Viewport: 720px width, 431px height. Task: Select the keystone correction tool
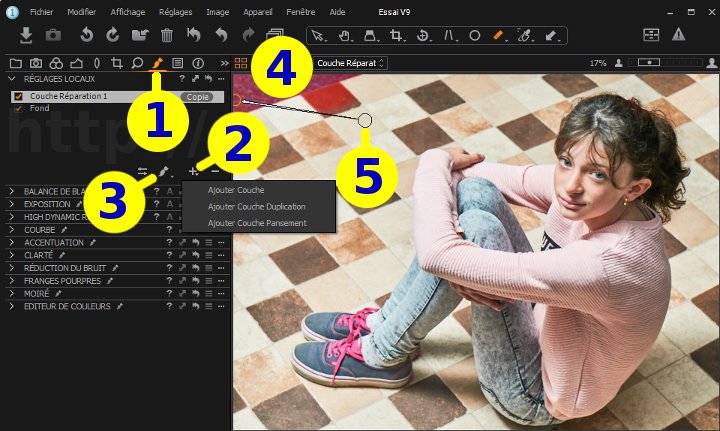click(449, 35)
